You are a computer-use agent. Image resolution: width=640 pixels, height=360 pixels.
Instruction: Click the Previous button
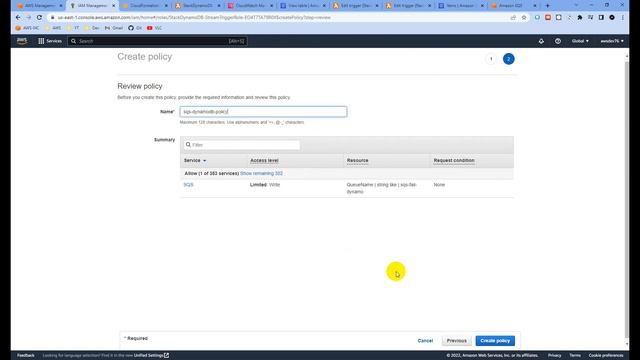pos(456,340)
